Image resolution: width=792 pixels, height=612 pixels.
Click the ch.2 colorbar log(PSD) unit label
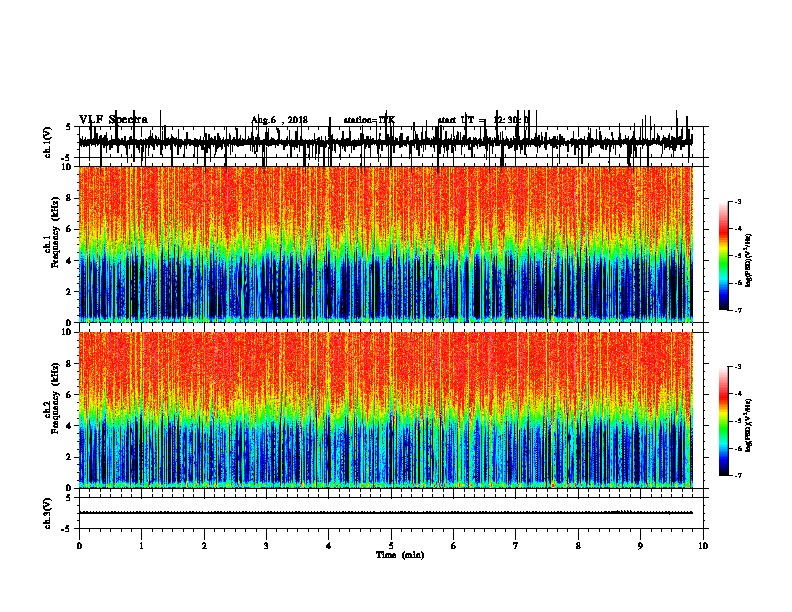[749, 425]
